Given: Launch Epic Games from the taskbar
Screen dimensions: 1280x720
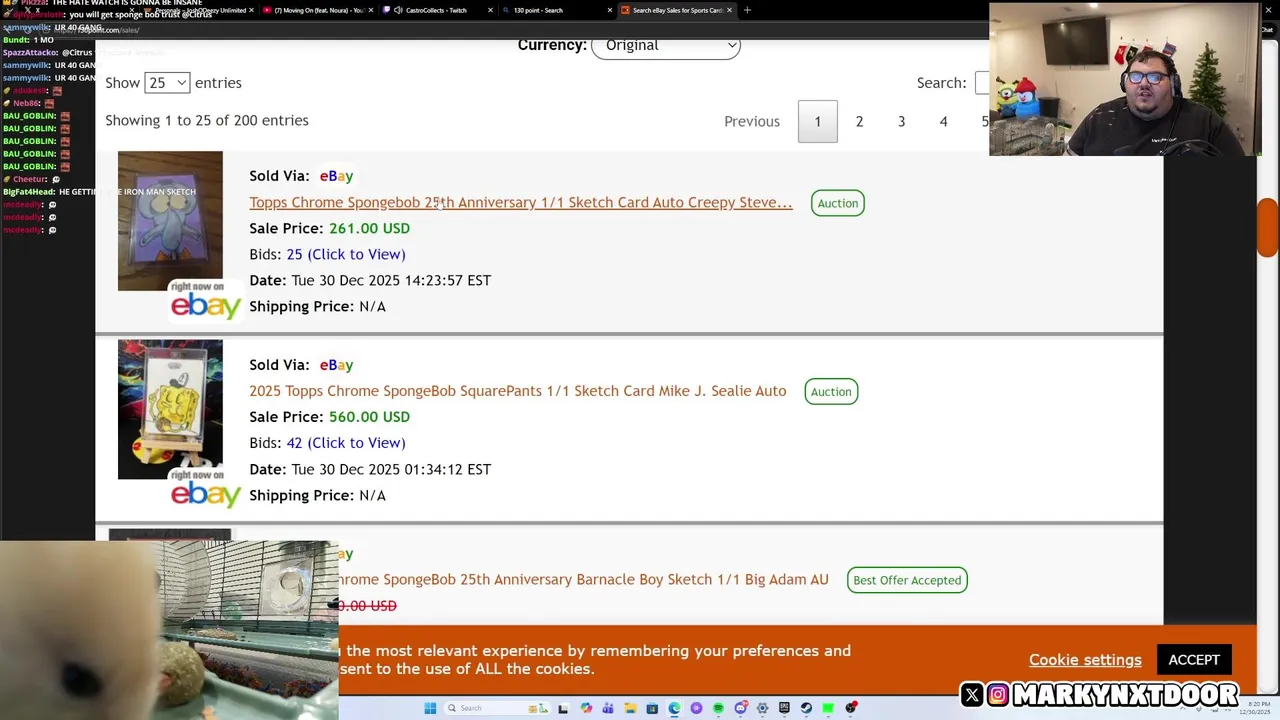Looking at the screenshot, I should [784, 708].
